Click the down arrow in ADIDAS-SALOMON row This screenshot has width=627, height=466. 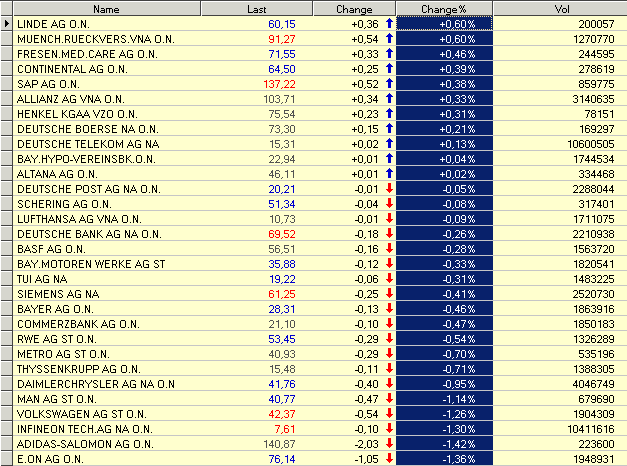(389, 444)
